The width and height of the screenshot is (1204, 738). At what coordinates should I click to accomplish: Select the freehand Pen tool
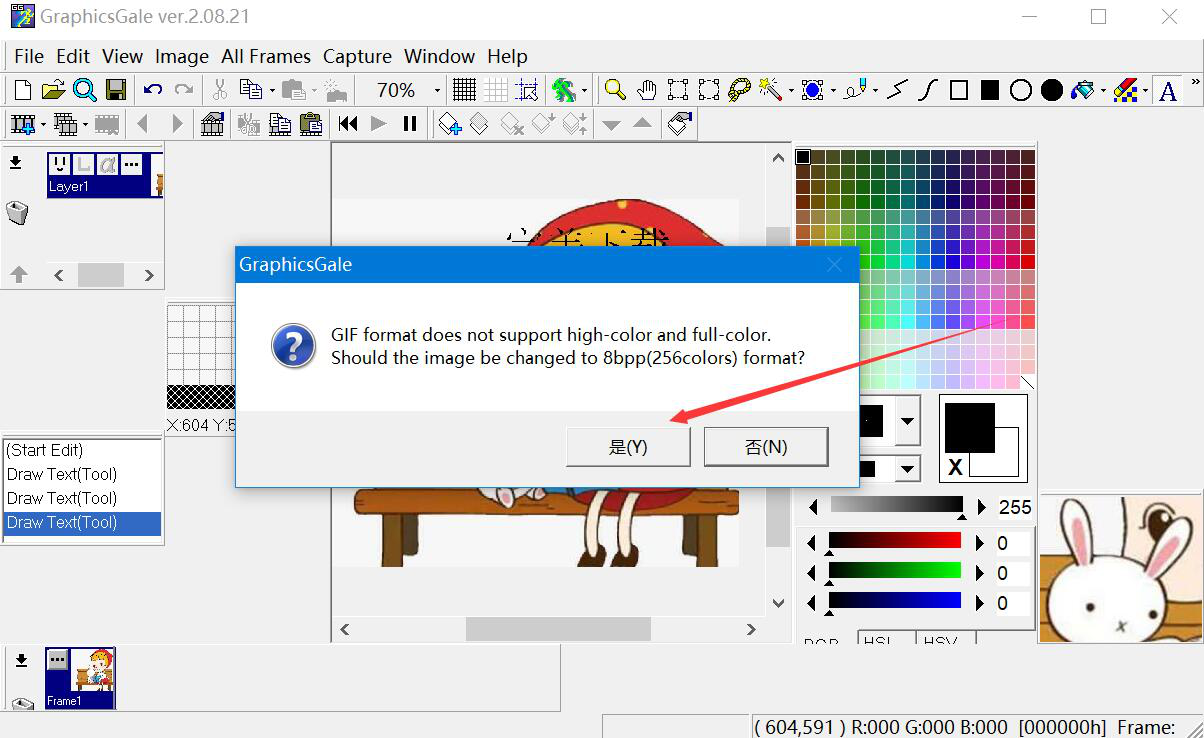(856, 91)
